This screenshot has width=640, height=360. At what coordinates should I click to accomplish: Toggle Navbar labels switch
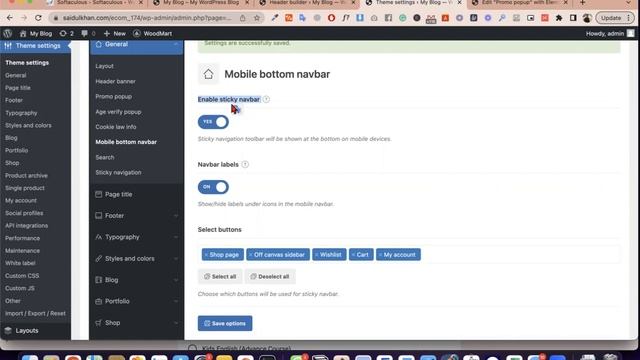(213, 187)
